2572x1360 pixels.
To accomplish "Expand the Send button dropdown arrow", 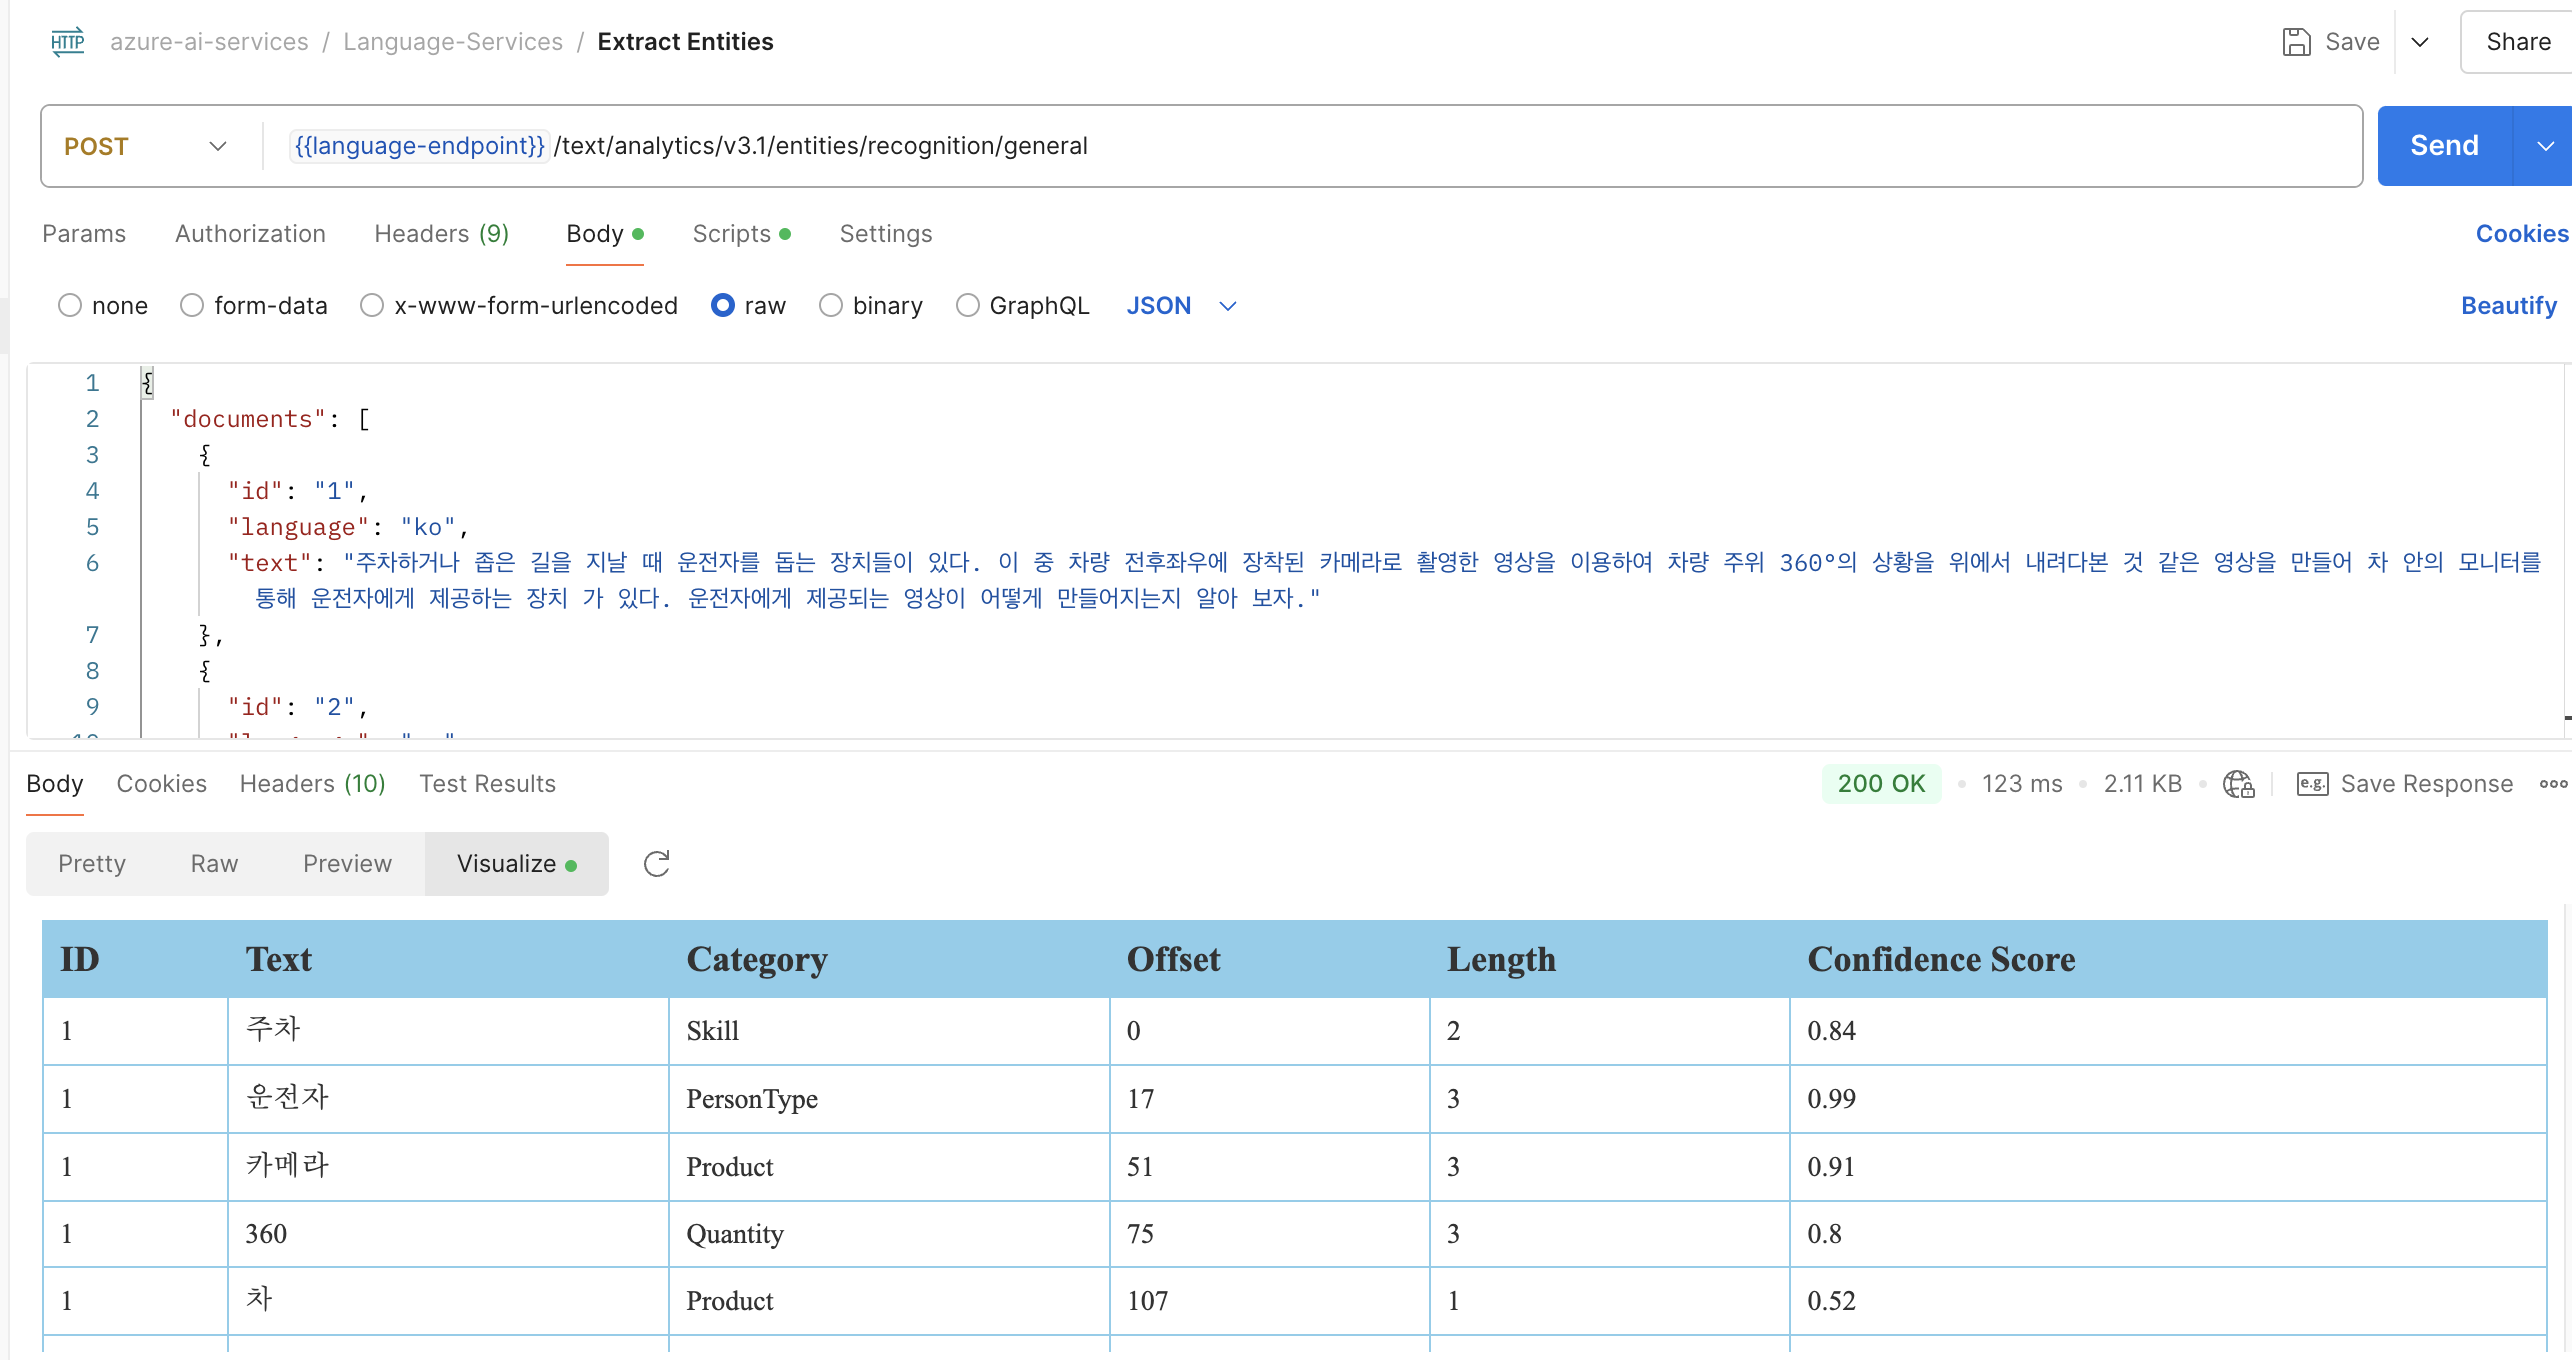I will point(2545,146).
